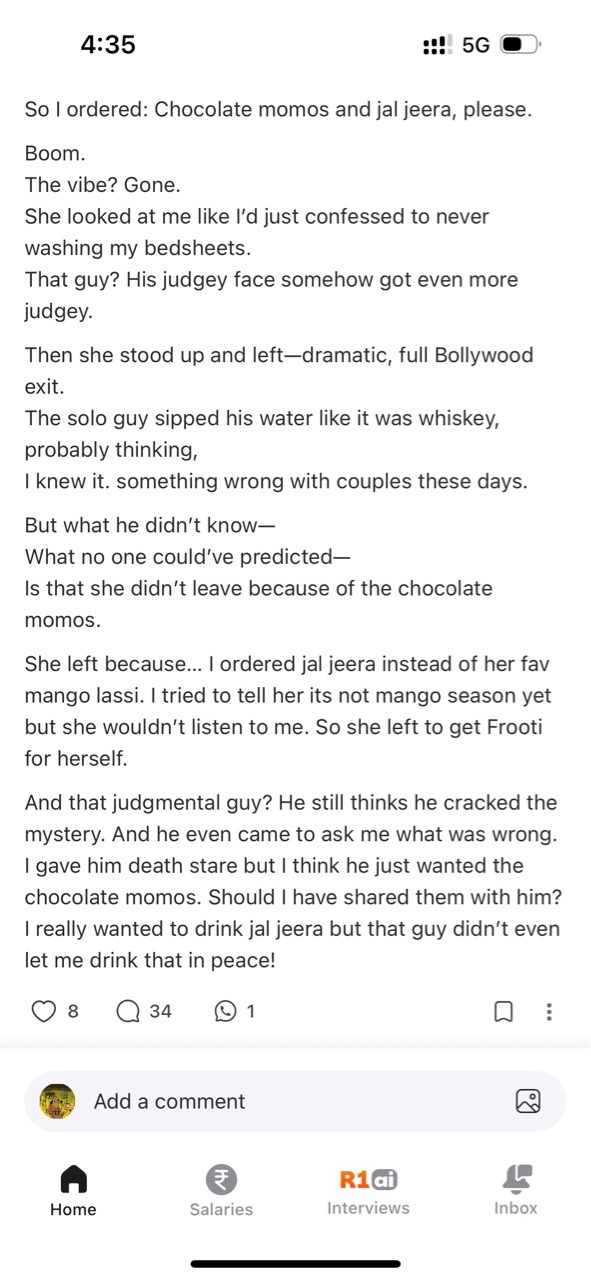Open the R1 AI Interviews tab
The height and width of the screenshot is (1280, 591).
pos(368,1192)
